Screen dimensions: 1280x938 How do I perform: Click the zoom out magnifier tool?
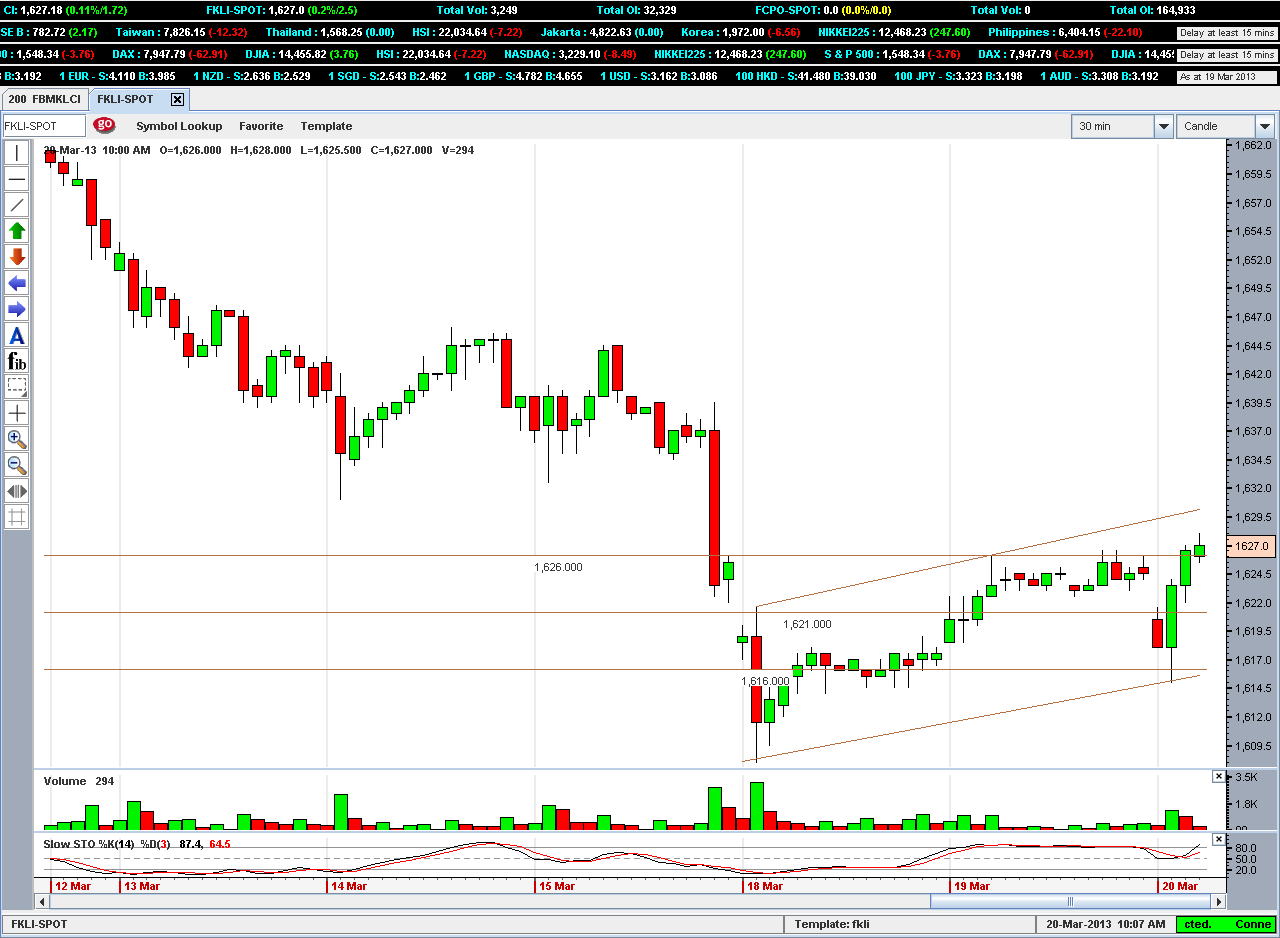point(17,465)
